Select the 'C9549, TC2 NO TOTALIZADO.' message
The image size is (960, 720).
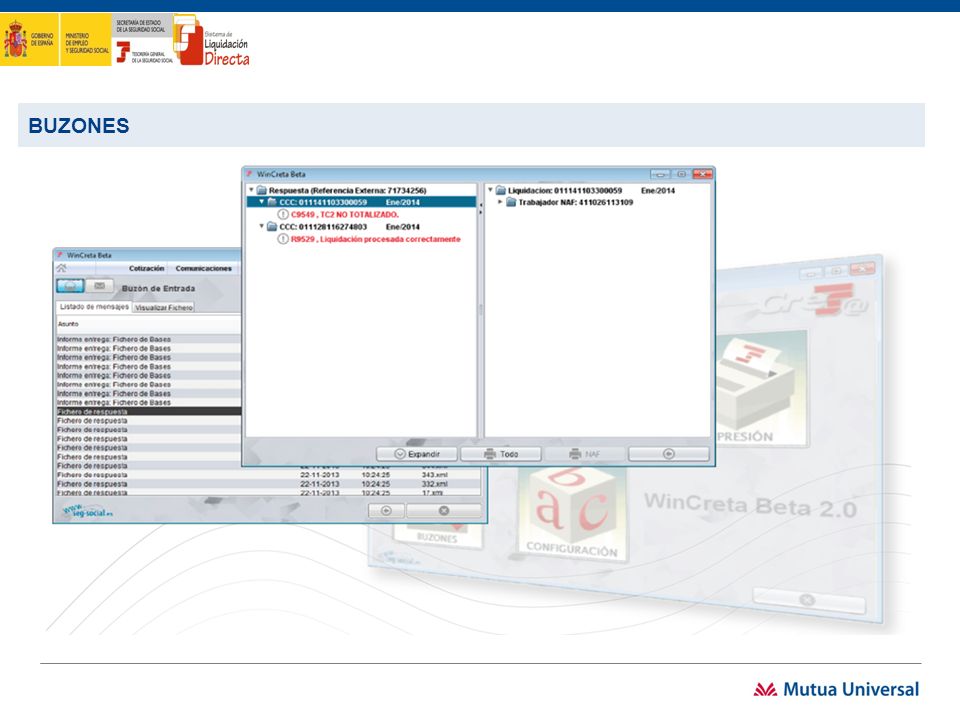point(345,215)
